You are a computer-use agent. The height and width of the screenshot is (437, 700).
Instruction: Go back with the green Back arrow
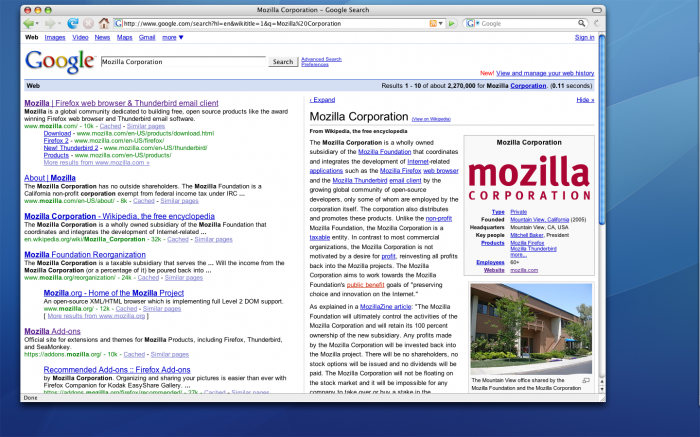28,23
